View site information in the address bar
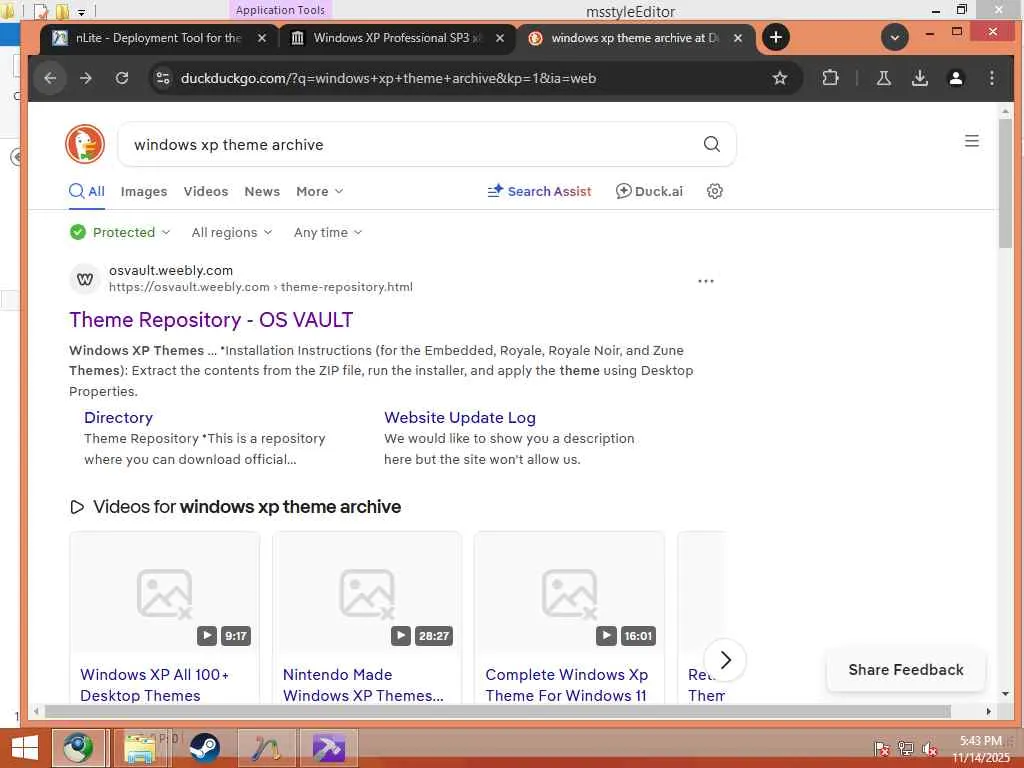 [162, 78]
